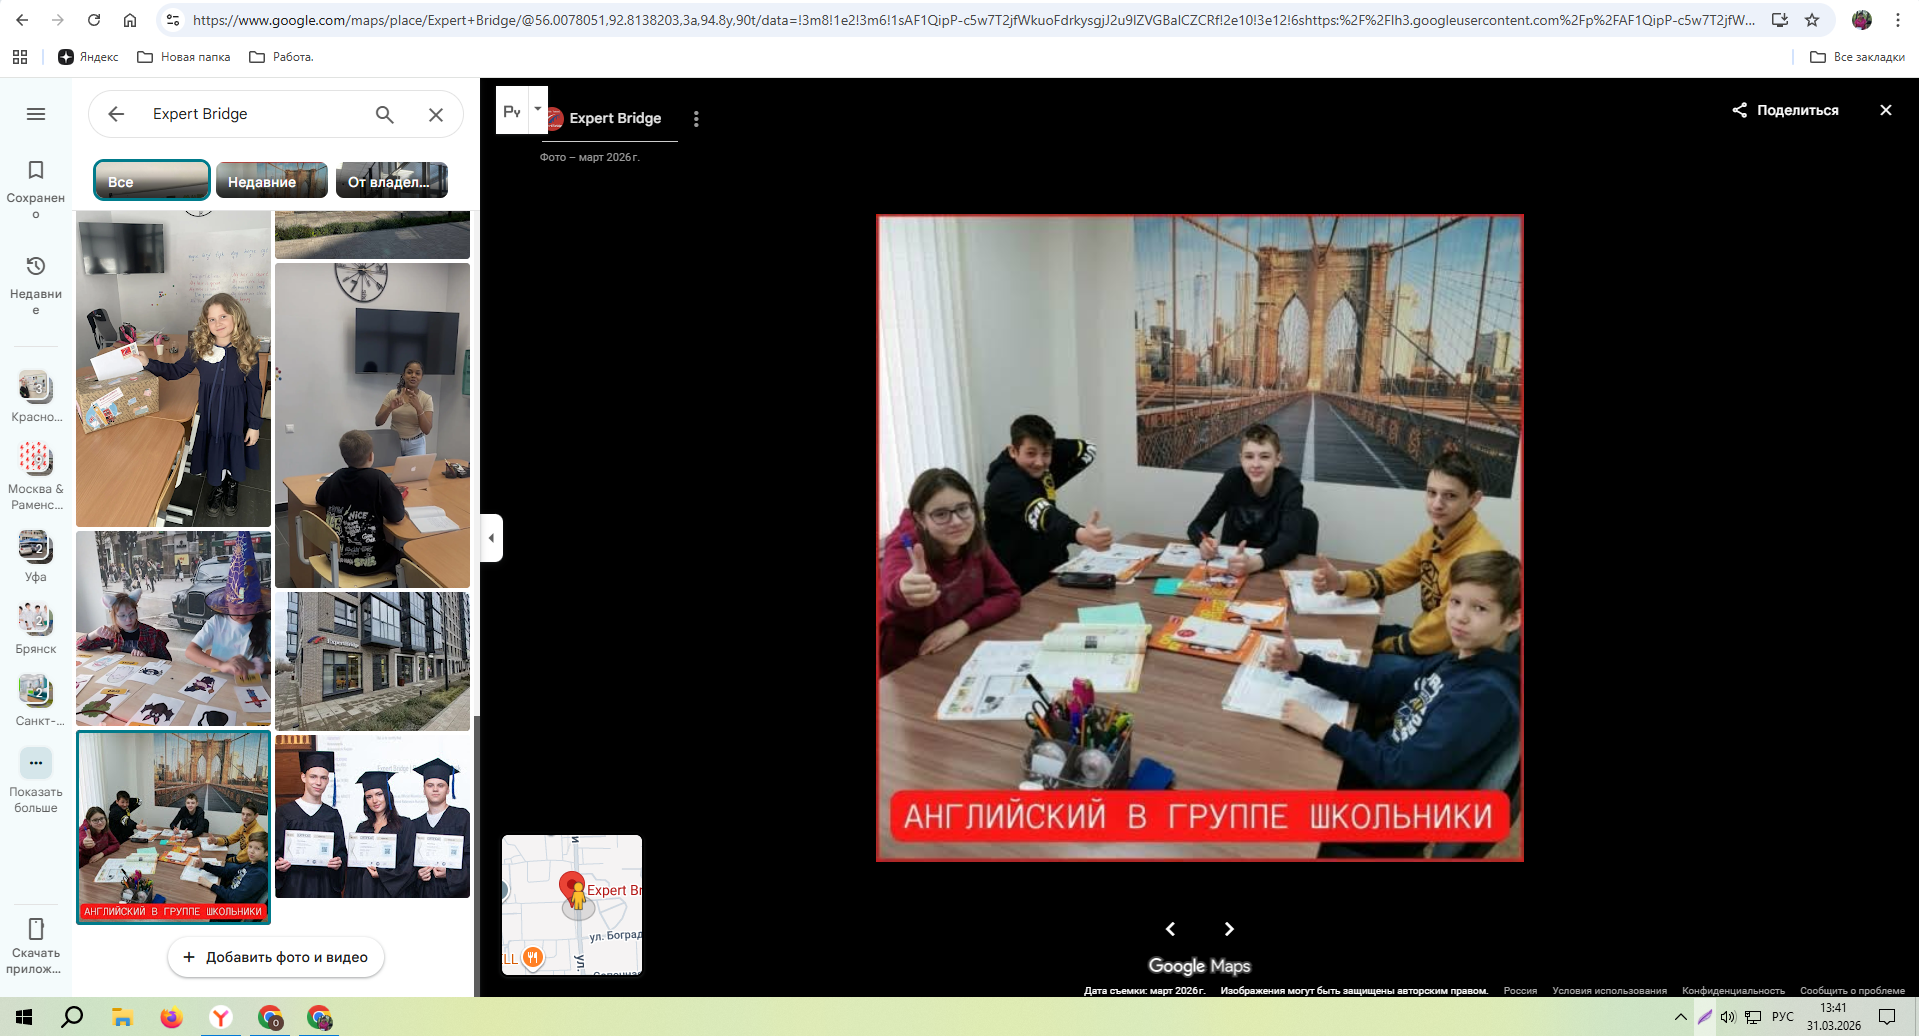Viewport: 1919px width, 1036px height.
Task: Open the Уфа recent item in the sidebar
Action: [36, 556]
